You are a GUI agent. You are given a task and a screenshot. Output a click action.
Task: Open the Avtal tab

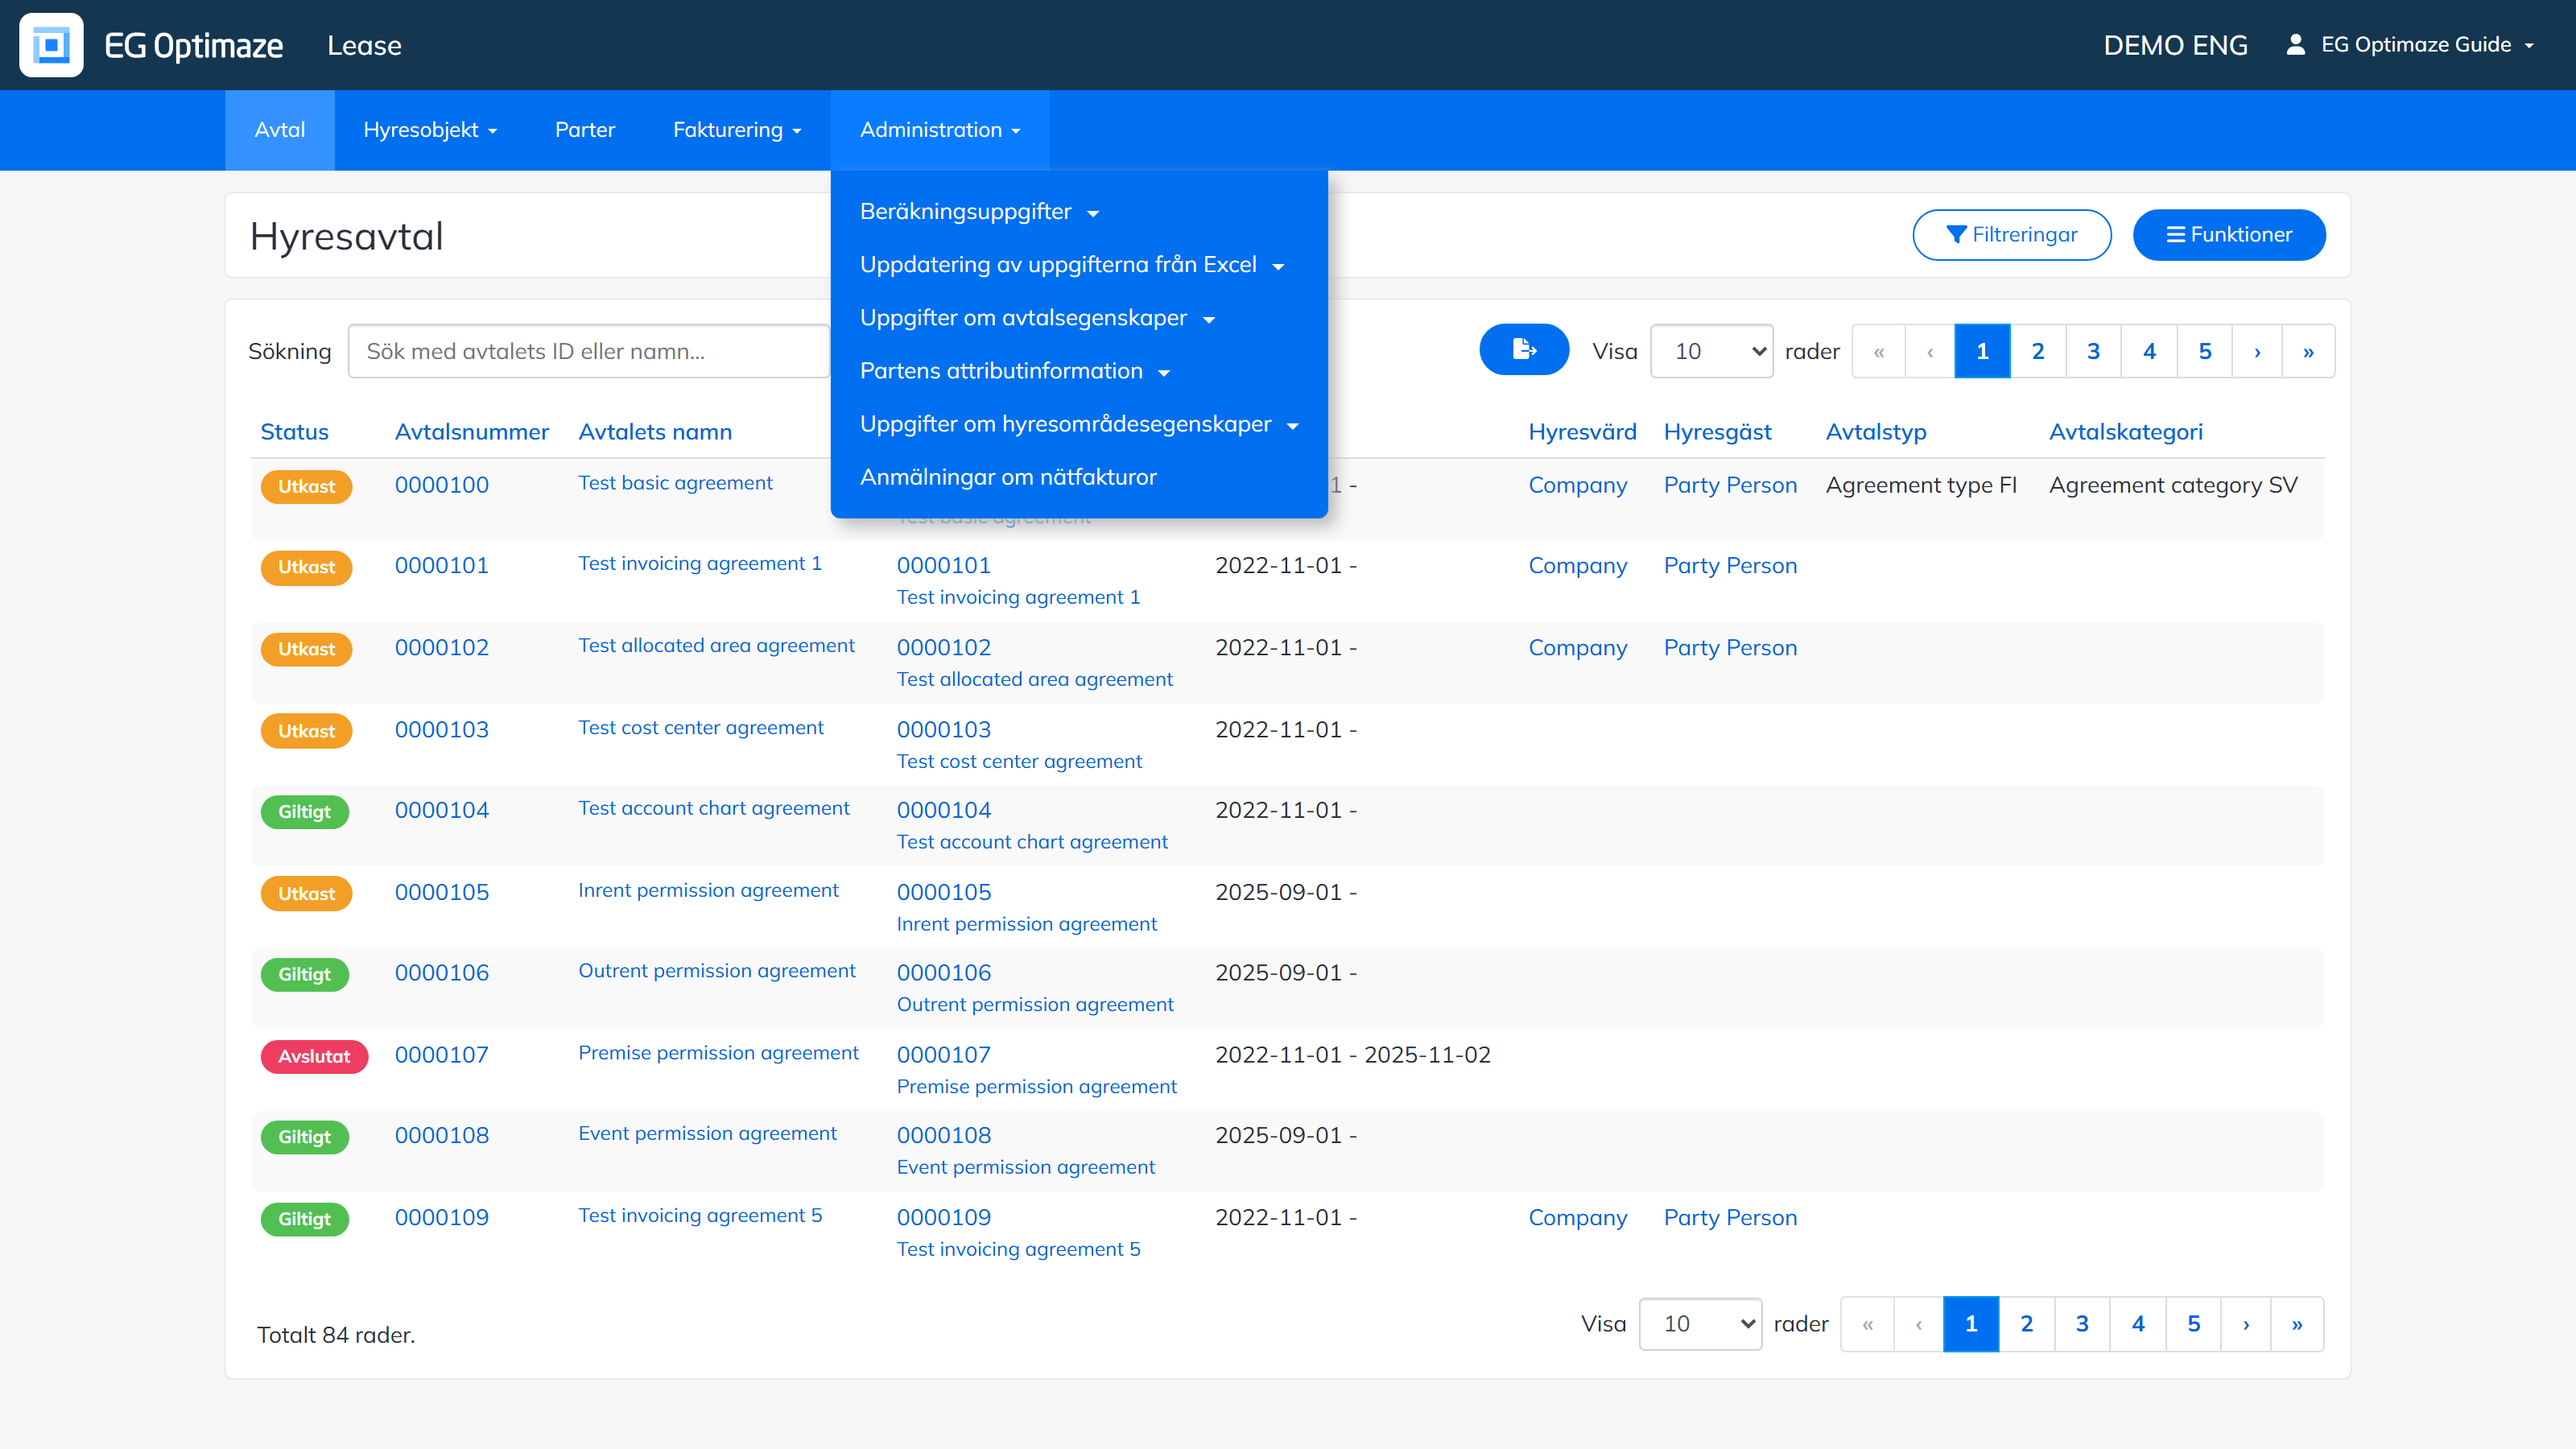click(x=280, y=130)
